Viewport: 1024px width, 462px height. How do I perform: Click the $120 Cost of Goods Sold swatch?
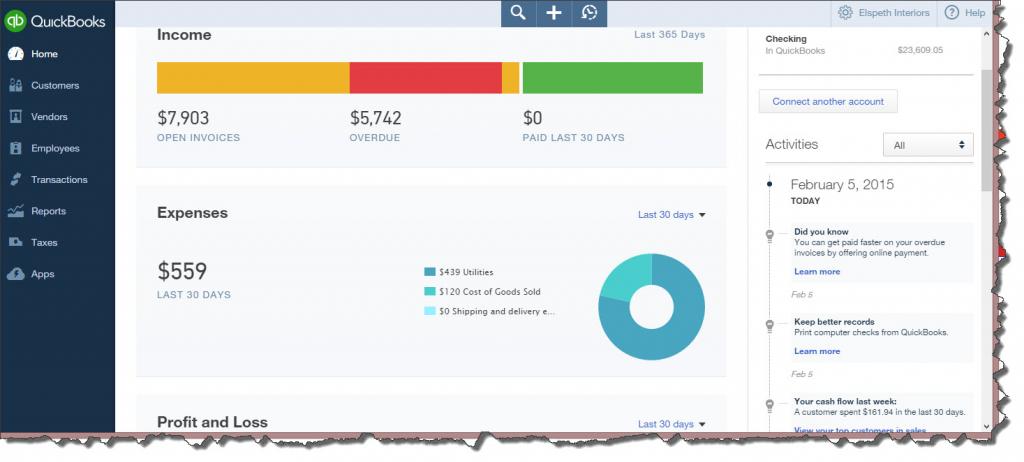tap(430, 291)
